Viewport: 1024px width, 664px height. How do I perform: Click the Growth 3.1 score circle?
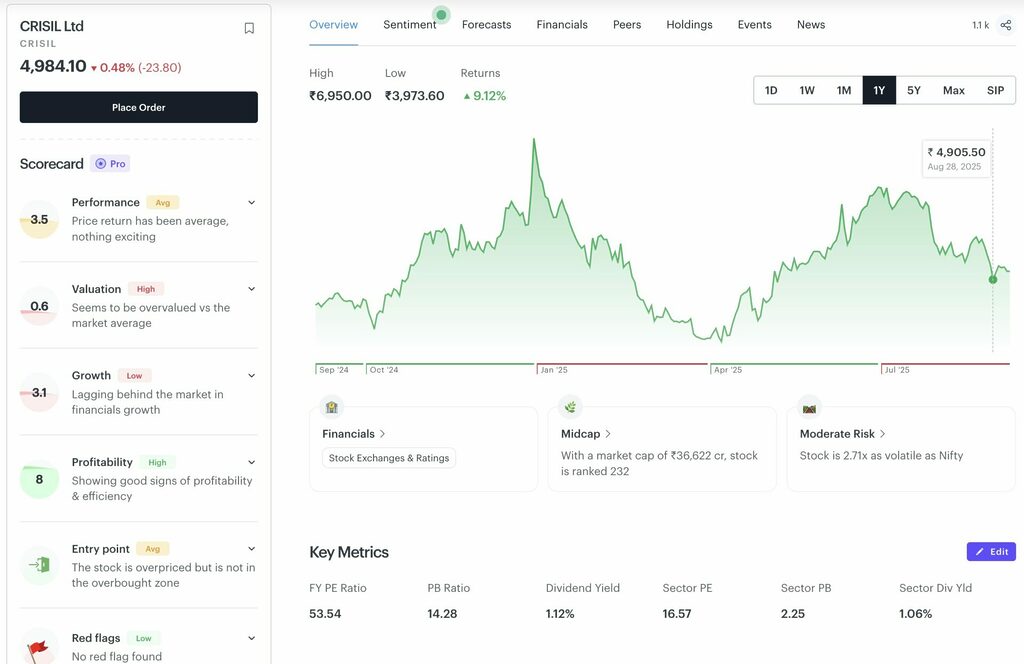pyautogui.click(x=39, y=392)
